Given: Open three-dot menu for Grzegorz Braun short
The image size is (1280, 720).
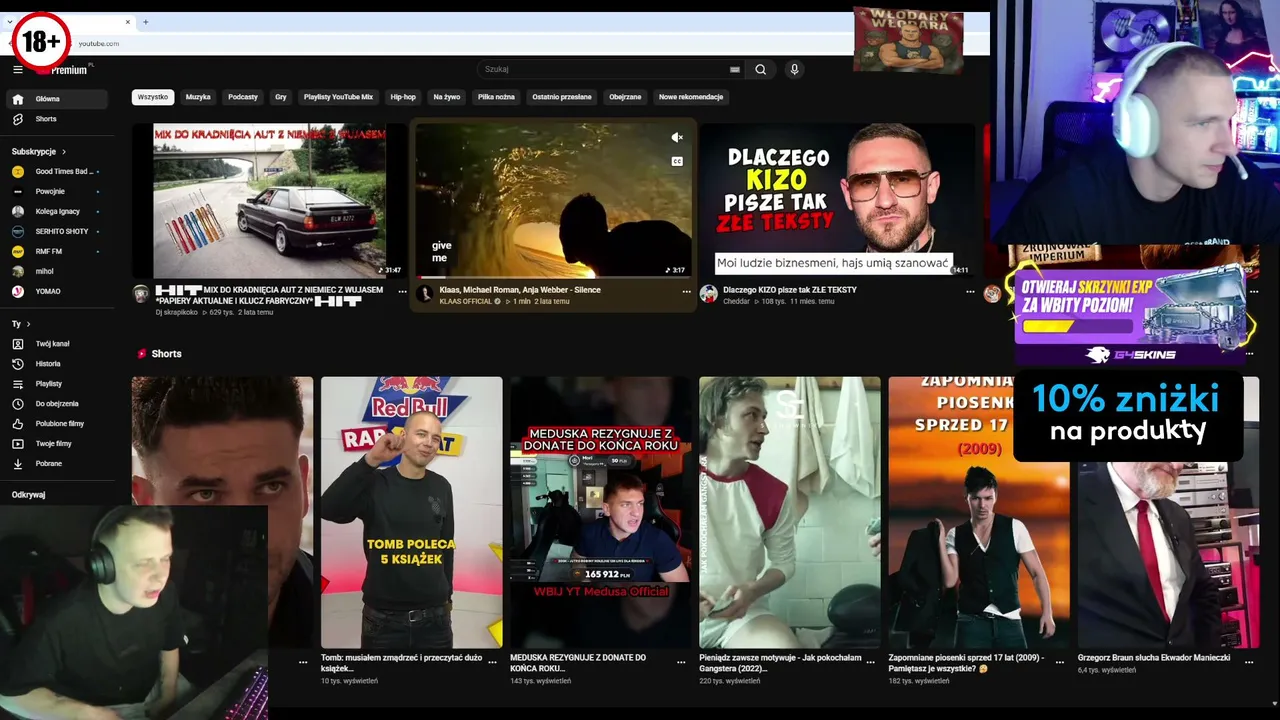Looking at the screenshot, I should [1249, 661].
